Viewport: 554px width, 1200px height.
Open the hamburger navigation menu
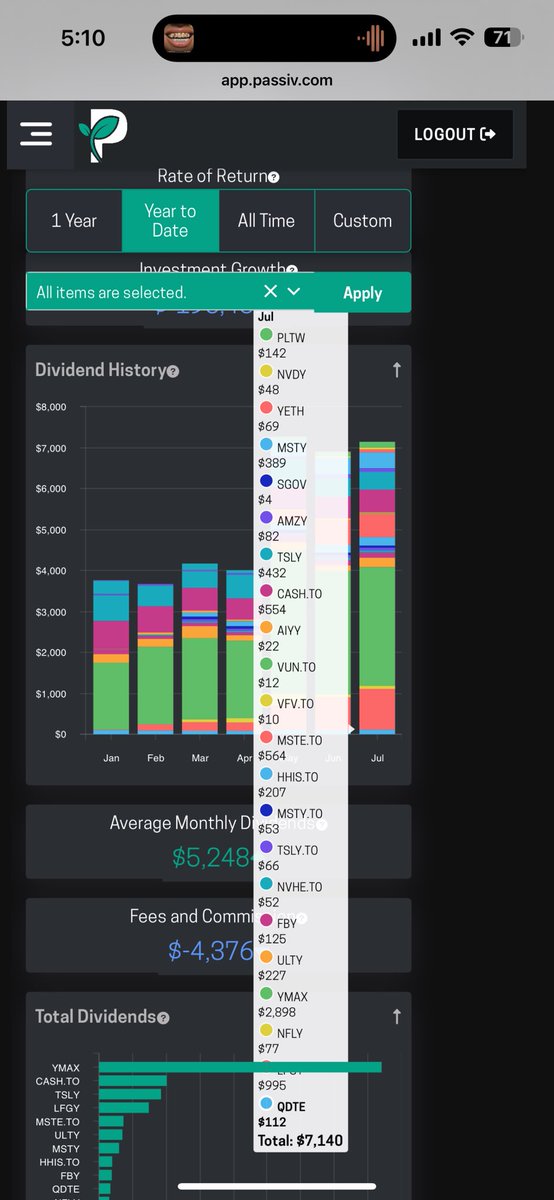[x=36, y=134]
